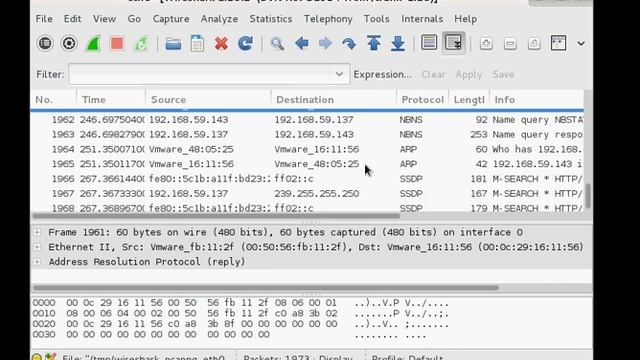
Task: Sort by the Protocol column header
Action: click(x=422, y=100)
